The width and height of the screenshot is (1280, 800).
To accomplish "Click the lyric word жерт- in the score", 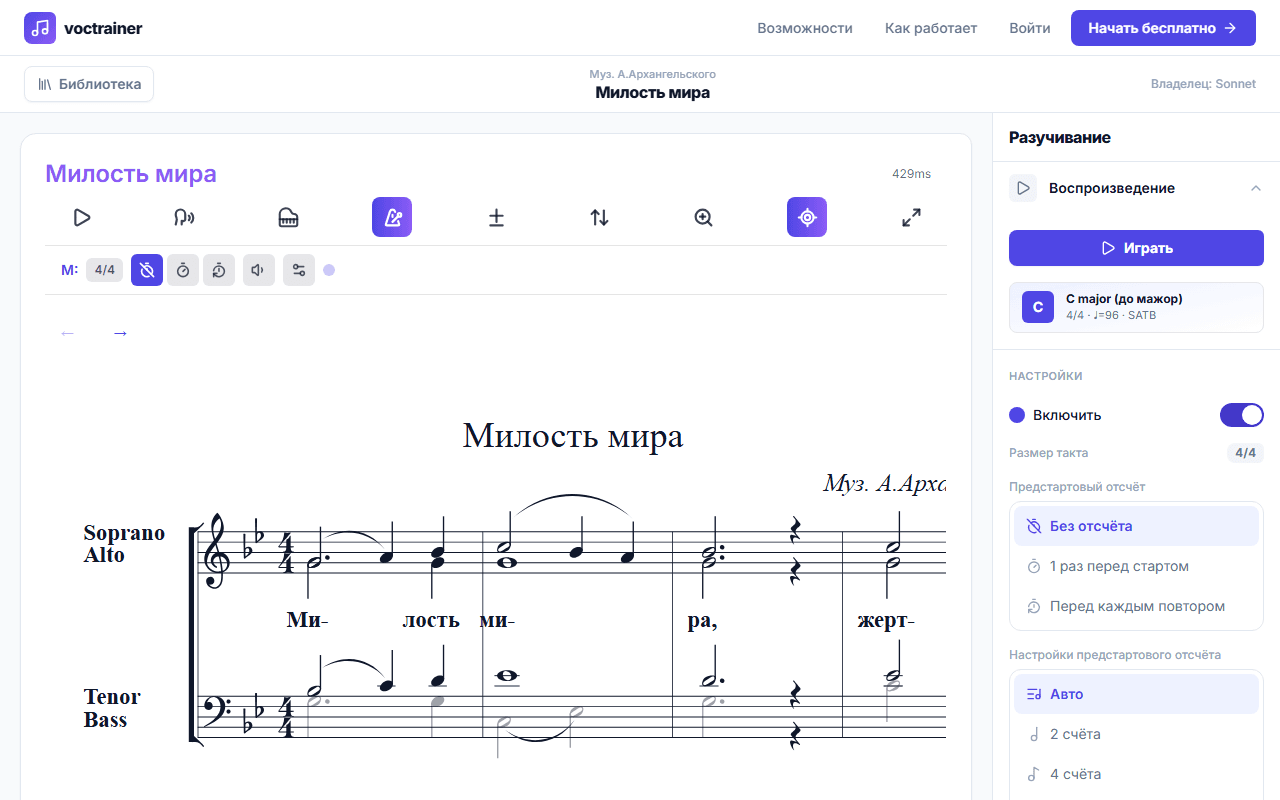I will click(x=886, y=620).
